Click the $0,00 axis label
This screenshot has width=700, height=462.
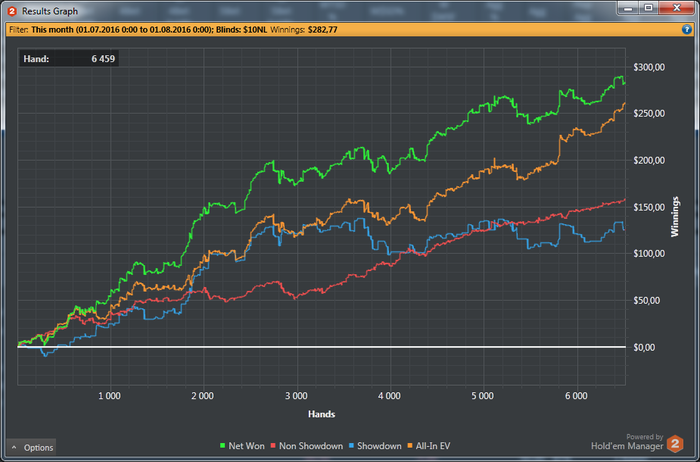click(644, 347)
